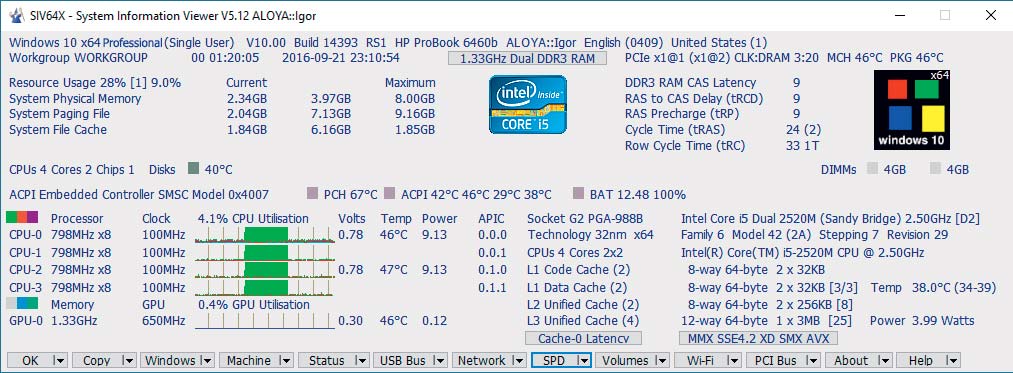Click the CPU-1 utilisation graph
This screenshot has height=373, width=1013.
[265, 252]
